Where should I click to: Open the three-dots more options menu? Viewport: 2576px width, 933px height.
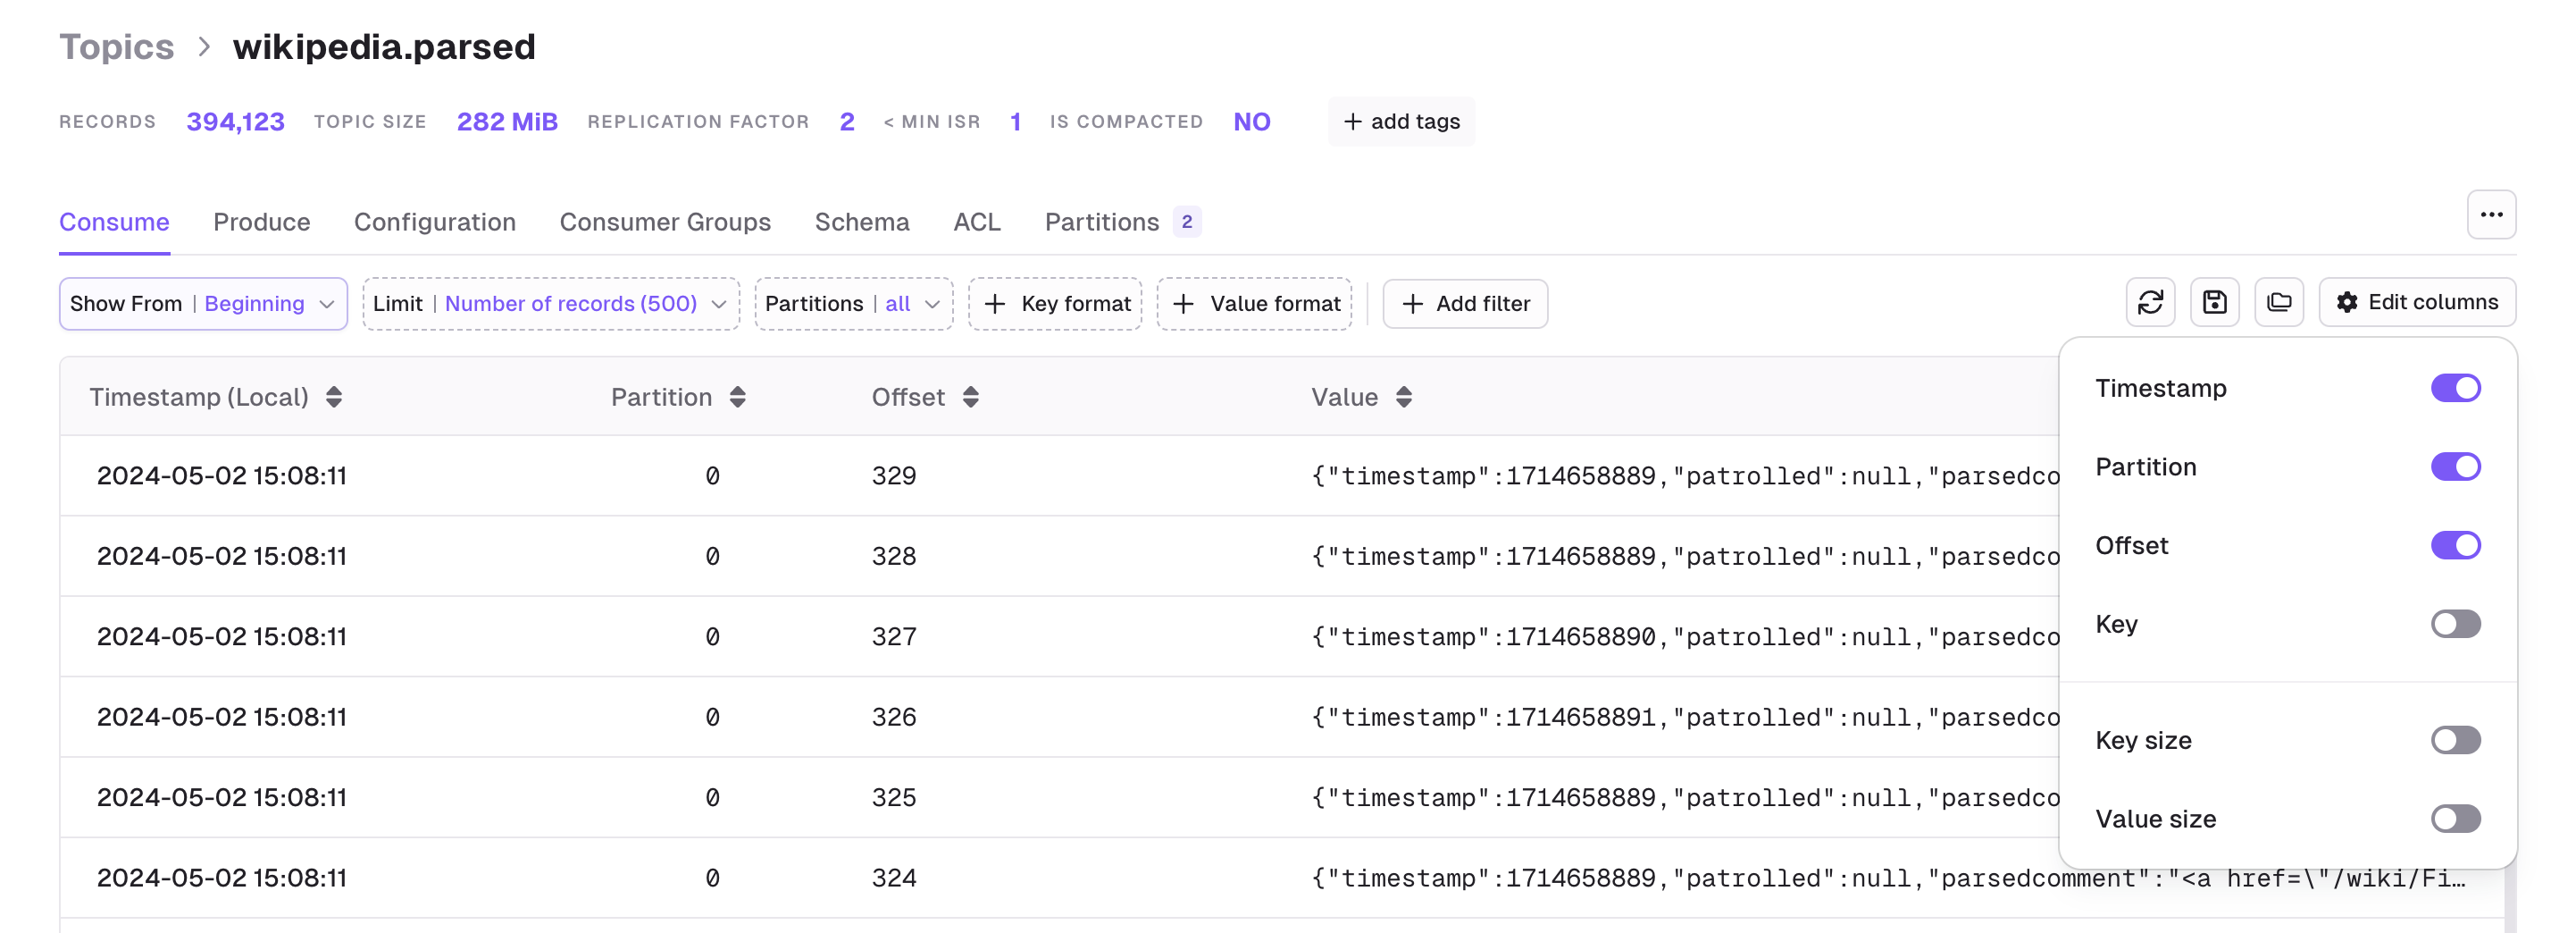[2491, 215]
